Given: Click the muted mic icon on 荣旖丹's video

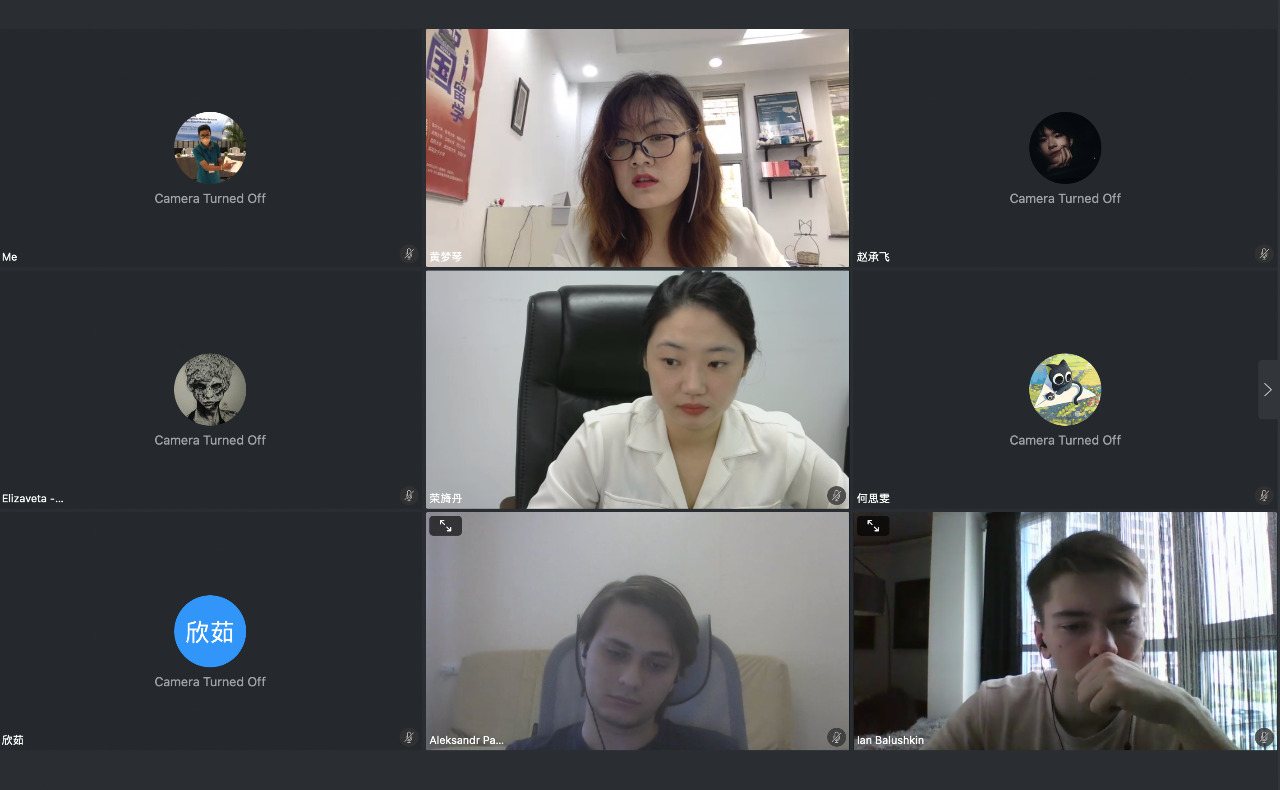Looking at the screenshot, I should (x=836, y=495).
